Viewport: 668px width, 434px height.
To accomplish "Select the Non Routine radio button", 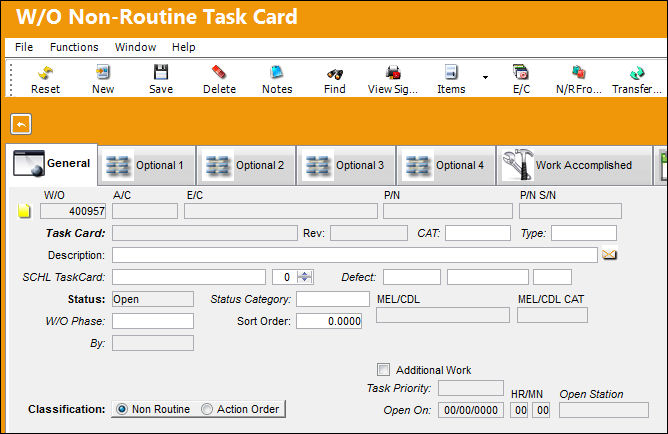I will 122,409.
